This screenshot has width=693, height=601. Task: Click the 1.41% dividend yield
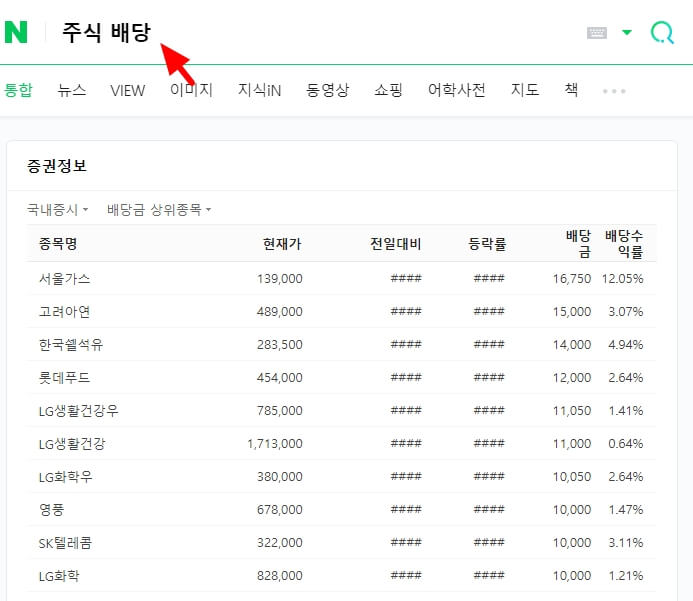(625, 411)
